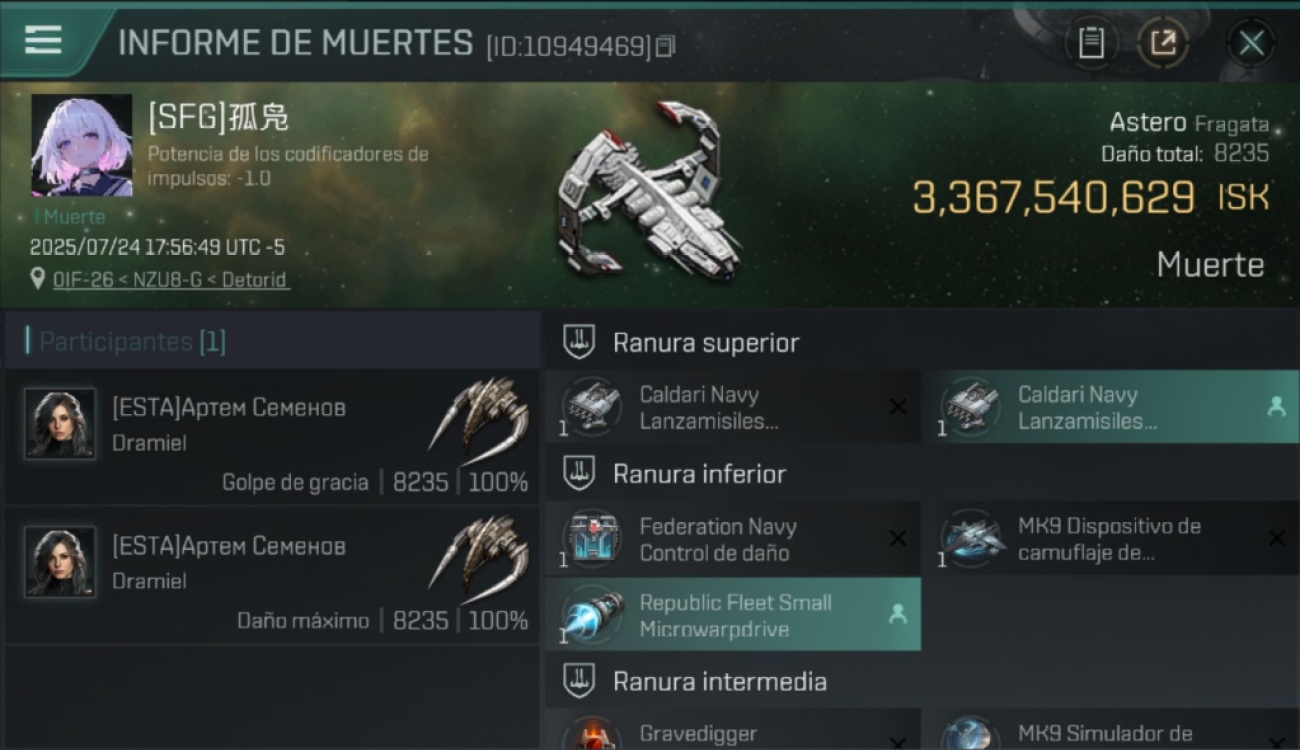Select the MK9 Dispositivo de camuflaje item

[1111, 539]
